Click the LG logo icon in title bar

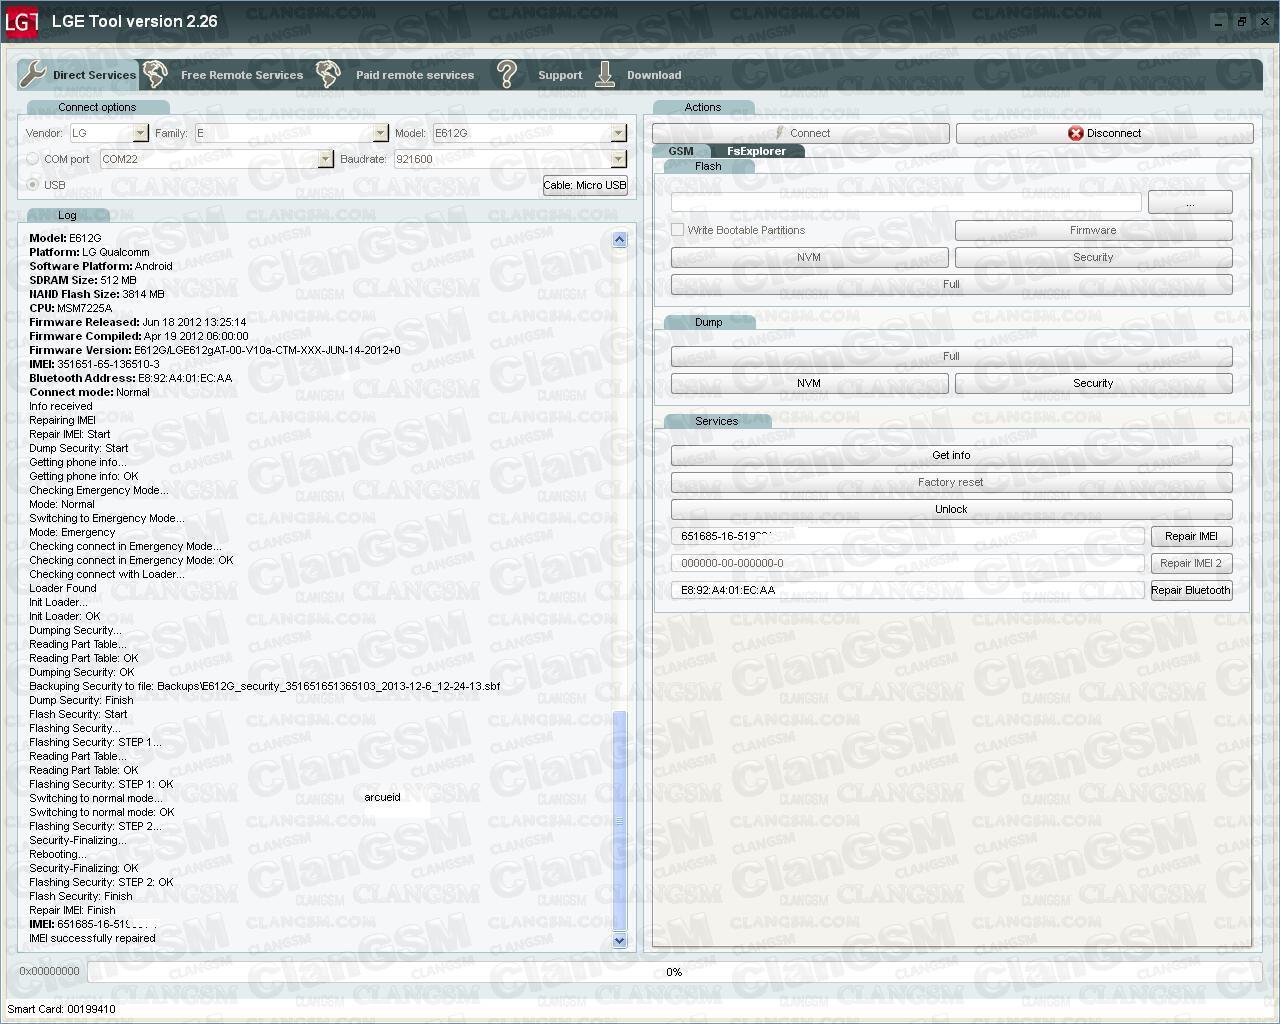22,21
